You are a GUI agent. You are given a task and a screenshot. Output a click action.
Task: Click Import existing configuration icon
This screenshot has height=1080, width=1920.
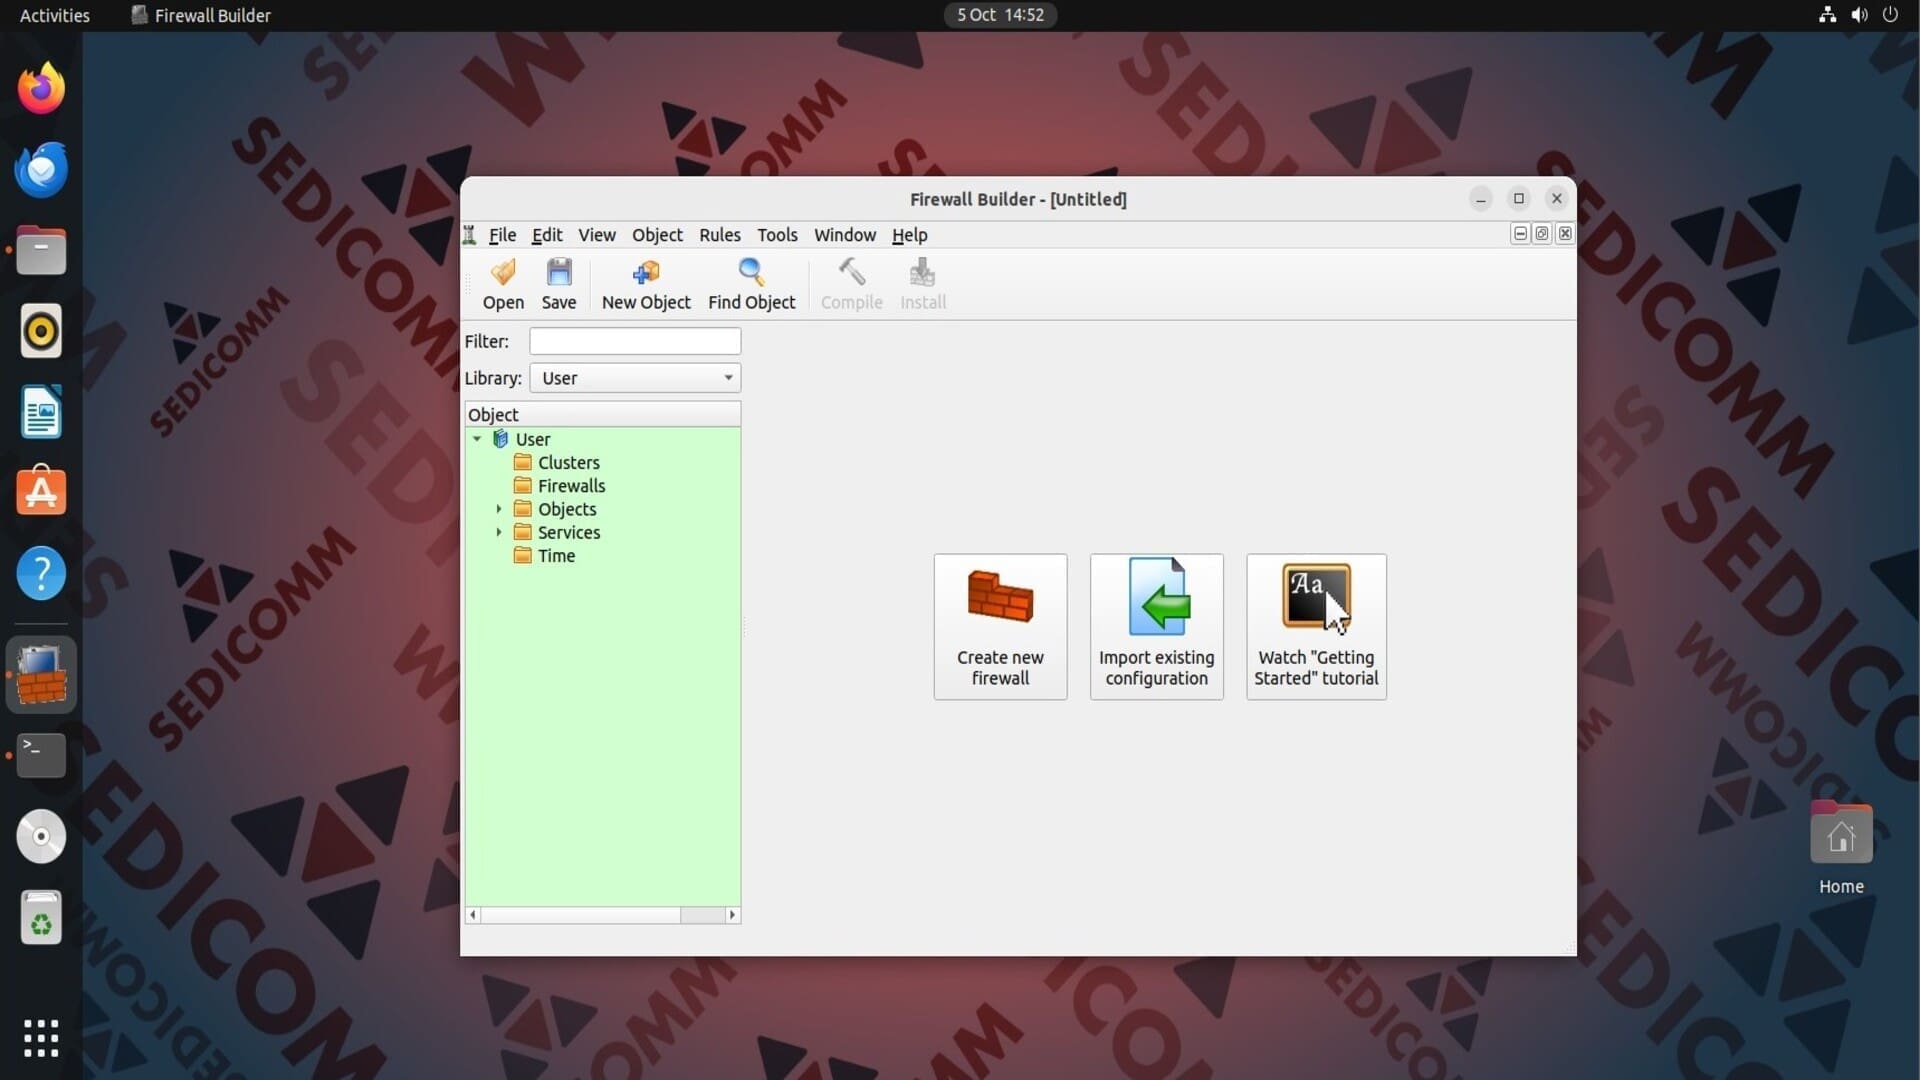pos(1158,597)
